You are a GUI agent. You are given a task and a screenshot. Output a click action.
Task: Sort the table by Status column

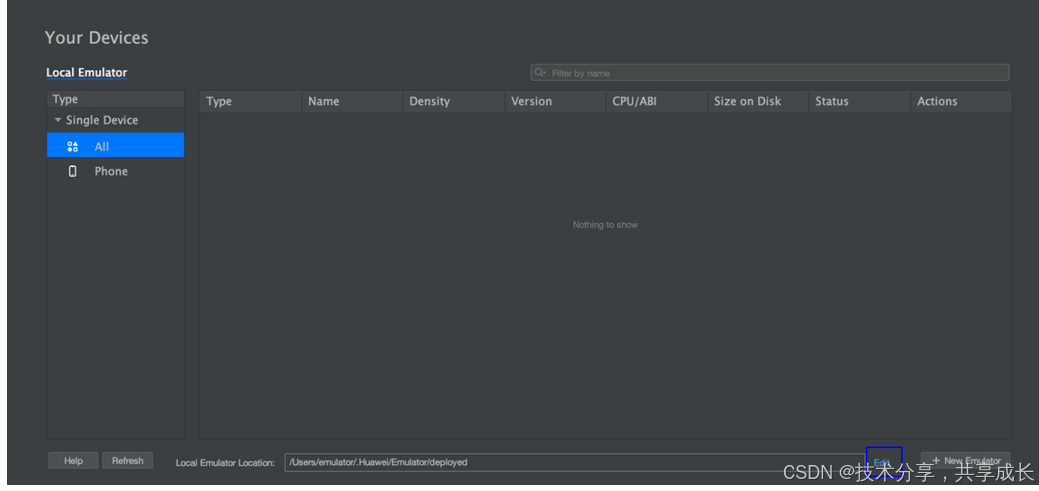(831, 101)
